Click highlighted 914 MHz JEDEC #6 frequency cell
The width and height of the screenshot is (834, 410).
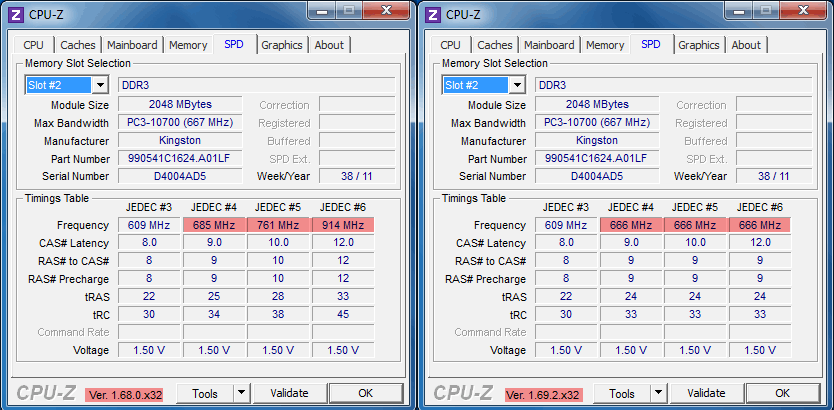point(342,225)
